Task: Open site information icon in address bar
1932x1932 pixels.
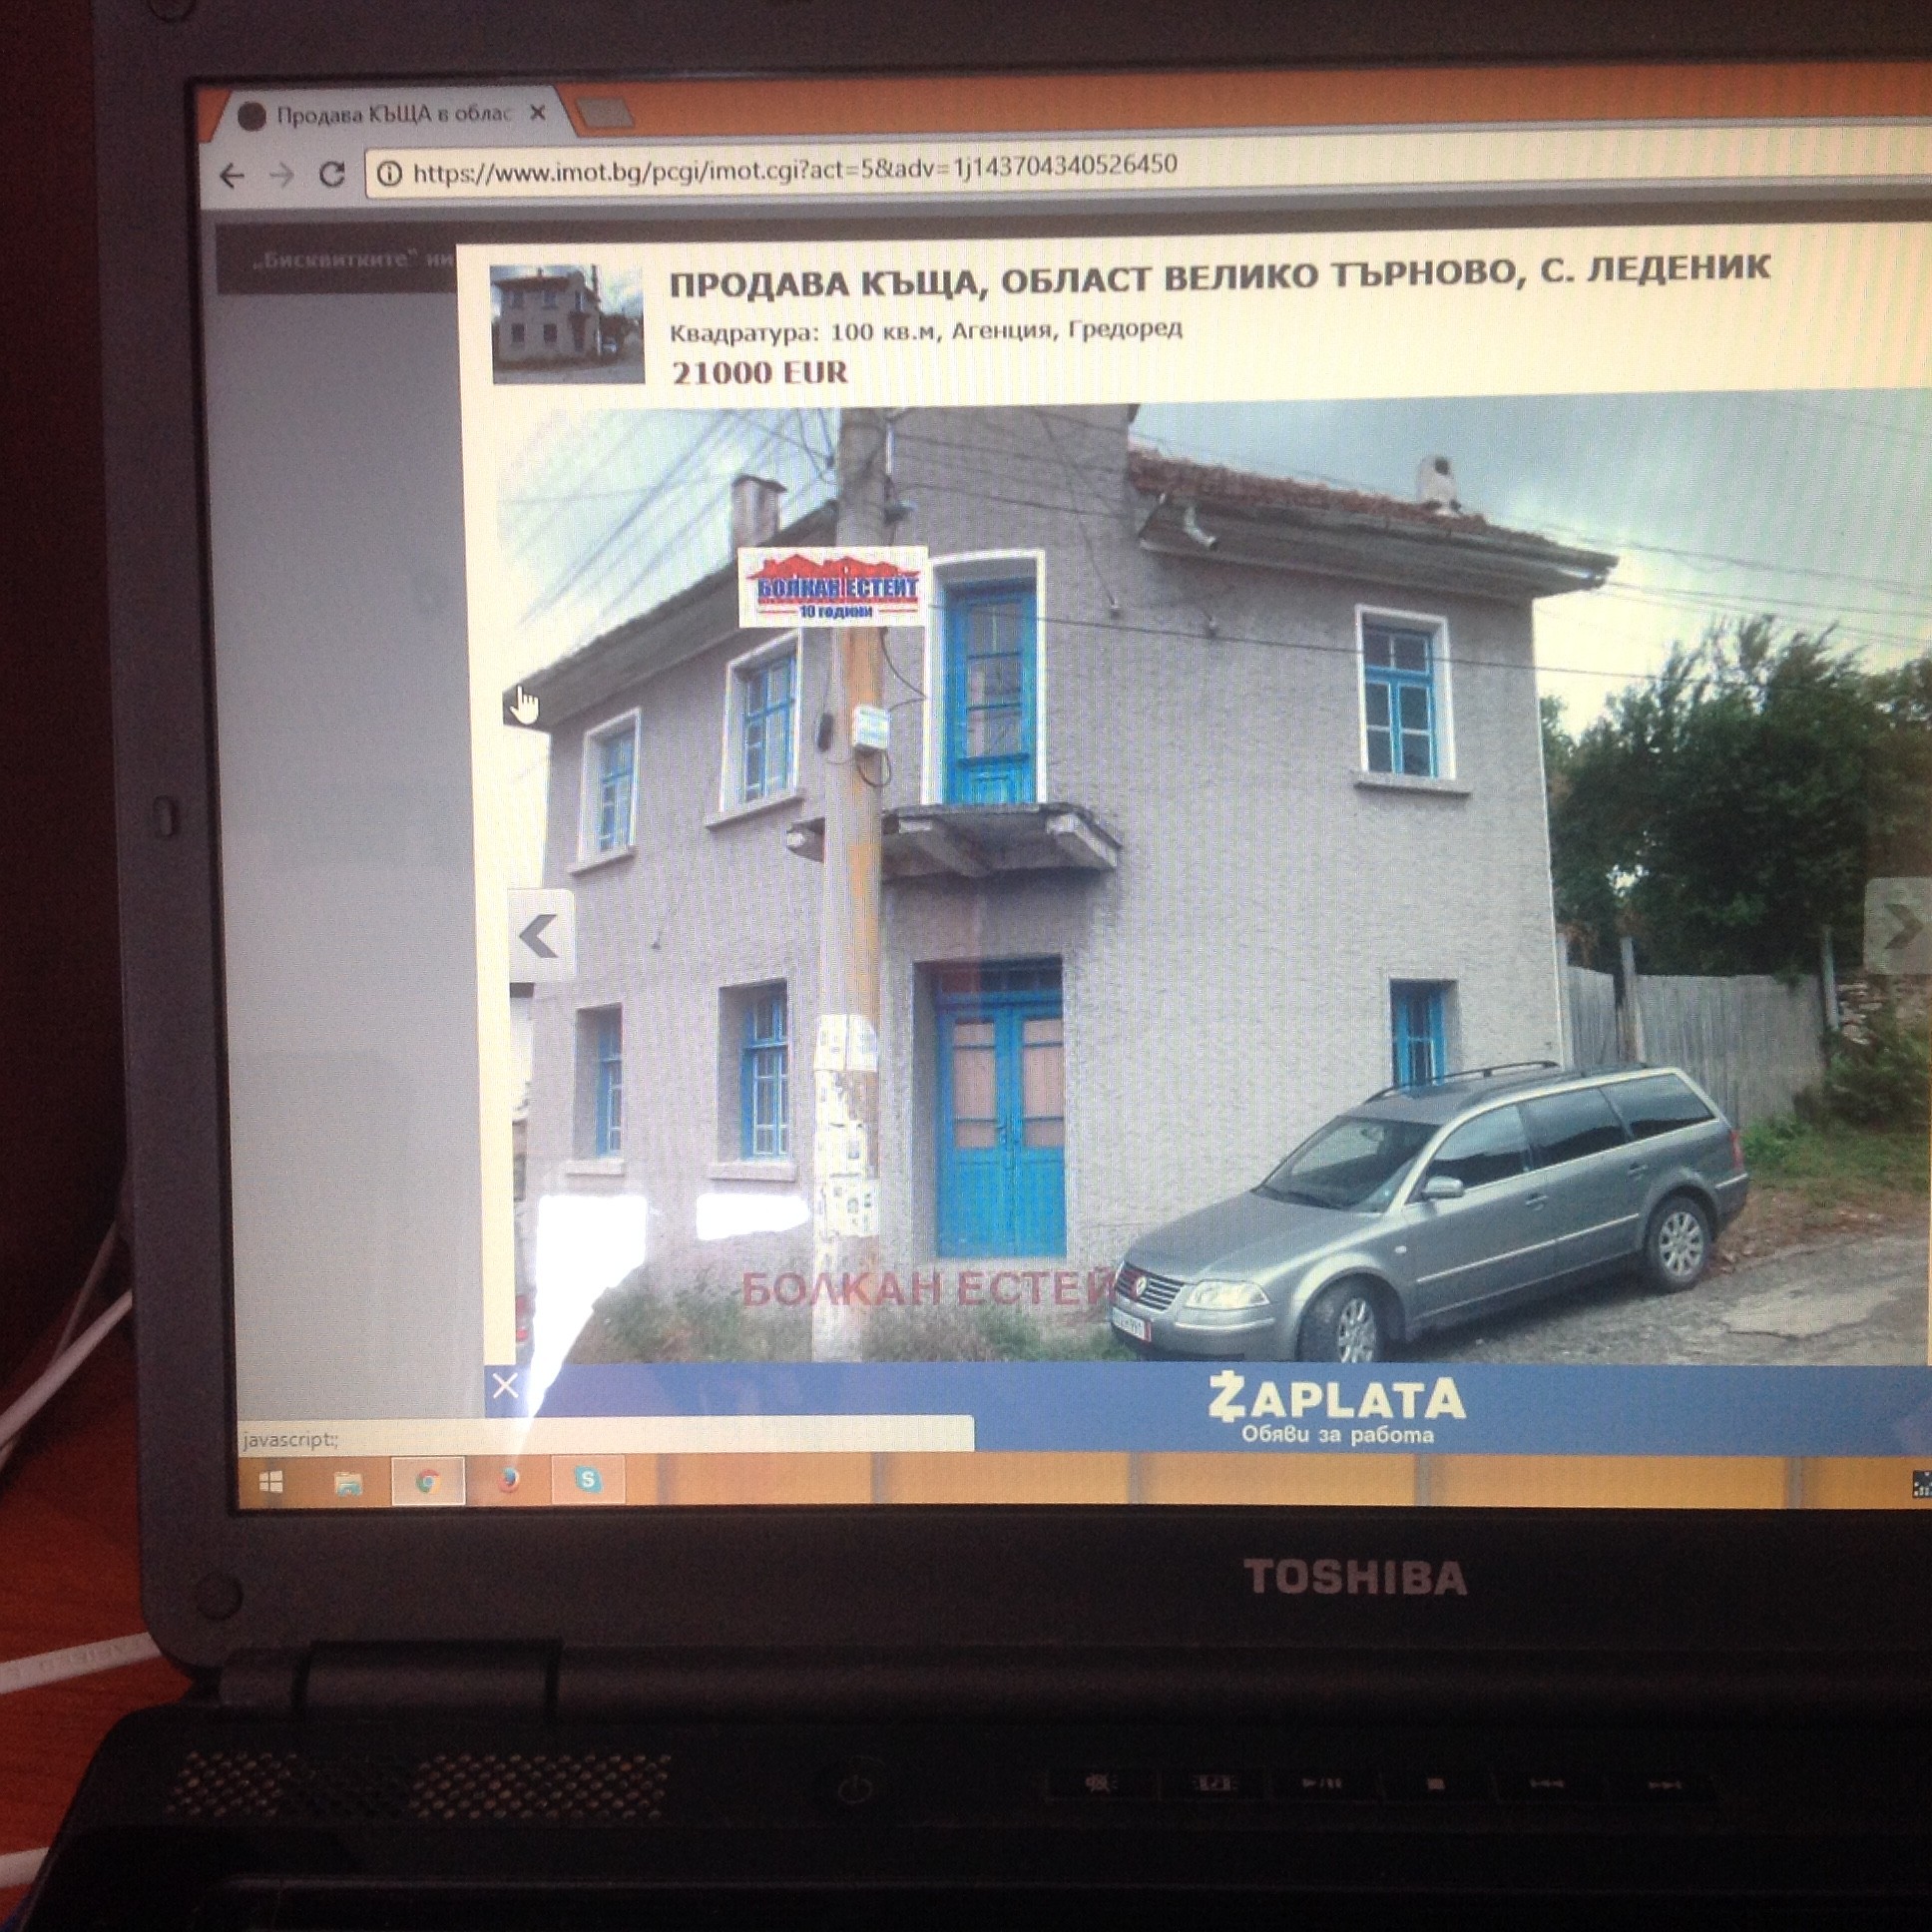Action: (389, 174)
